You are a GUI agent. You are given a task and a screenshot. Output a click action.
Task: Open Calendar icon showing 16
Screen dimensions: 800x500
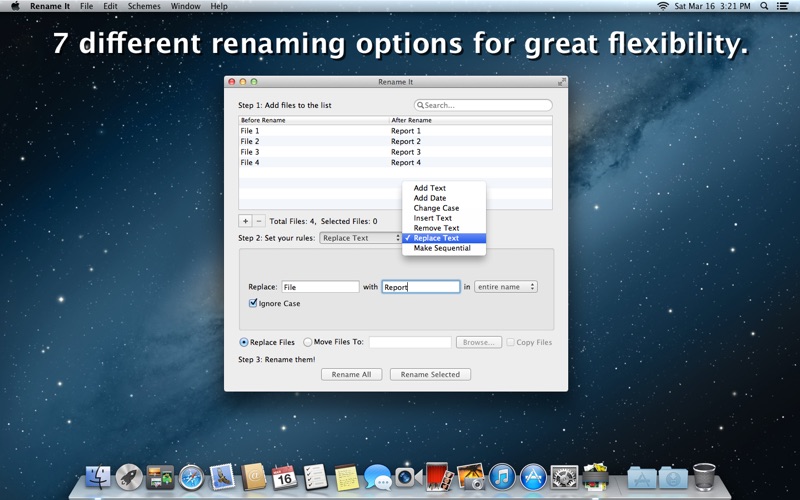point(284,477)
